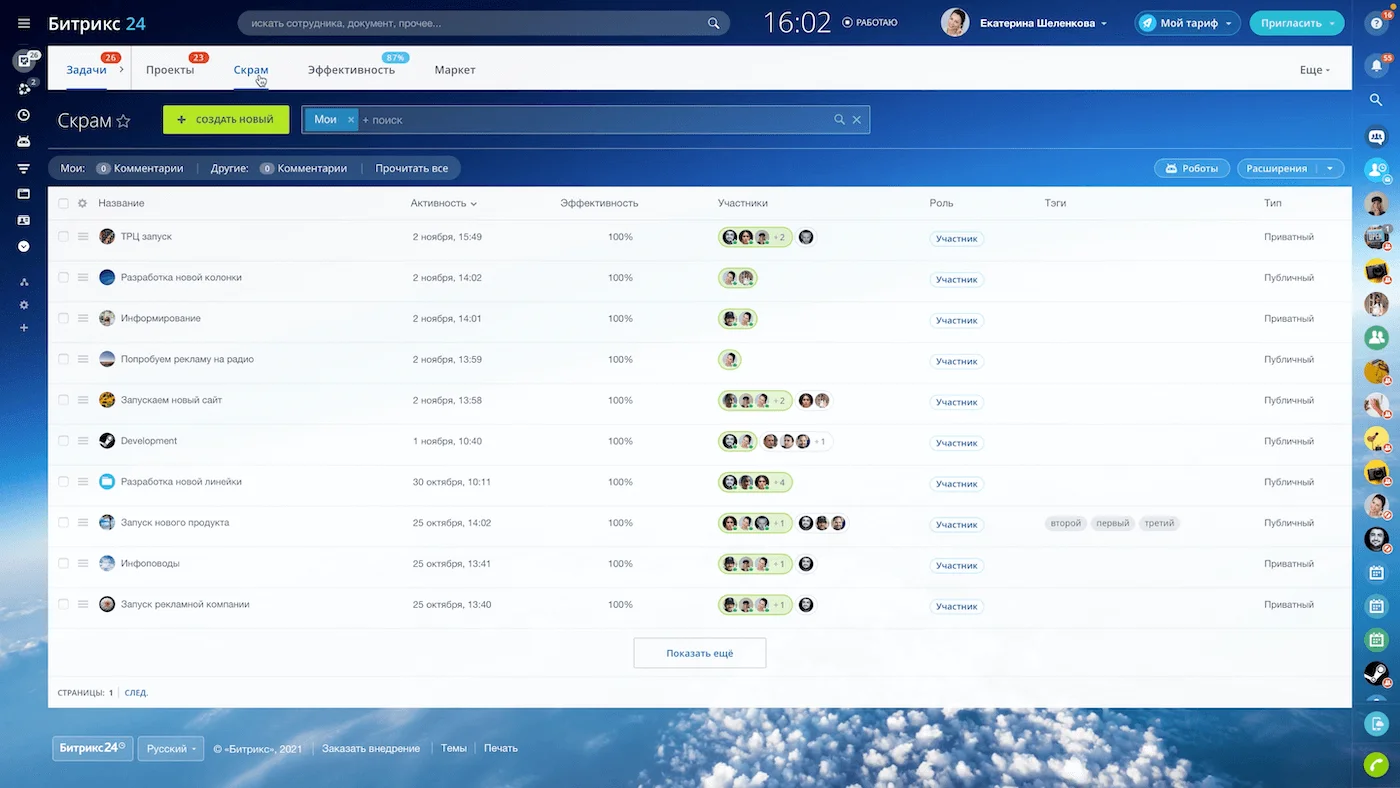Click the Создать новый button
The width and height of the screenshot is (1400, 788).
click(x=226, y=120)
